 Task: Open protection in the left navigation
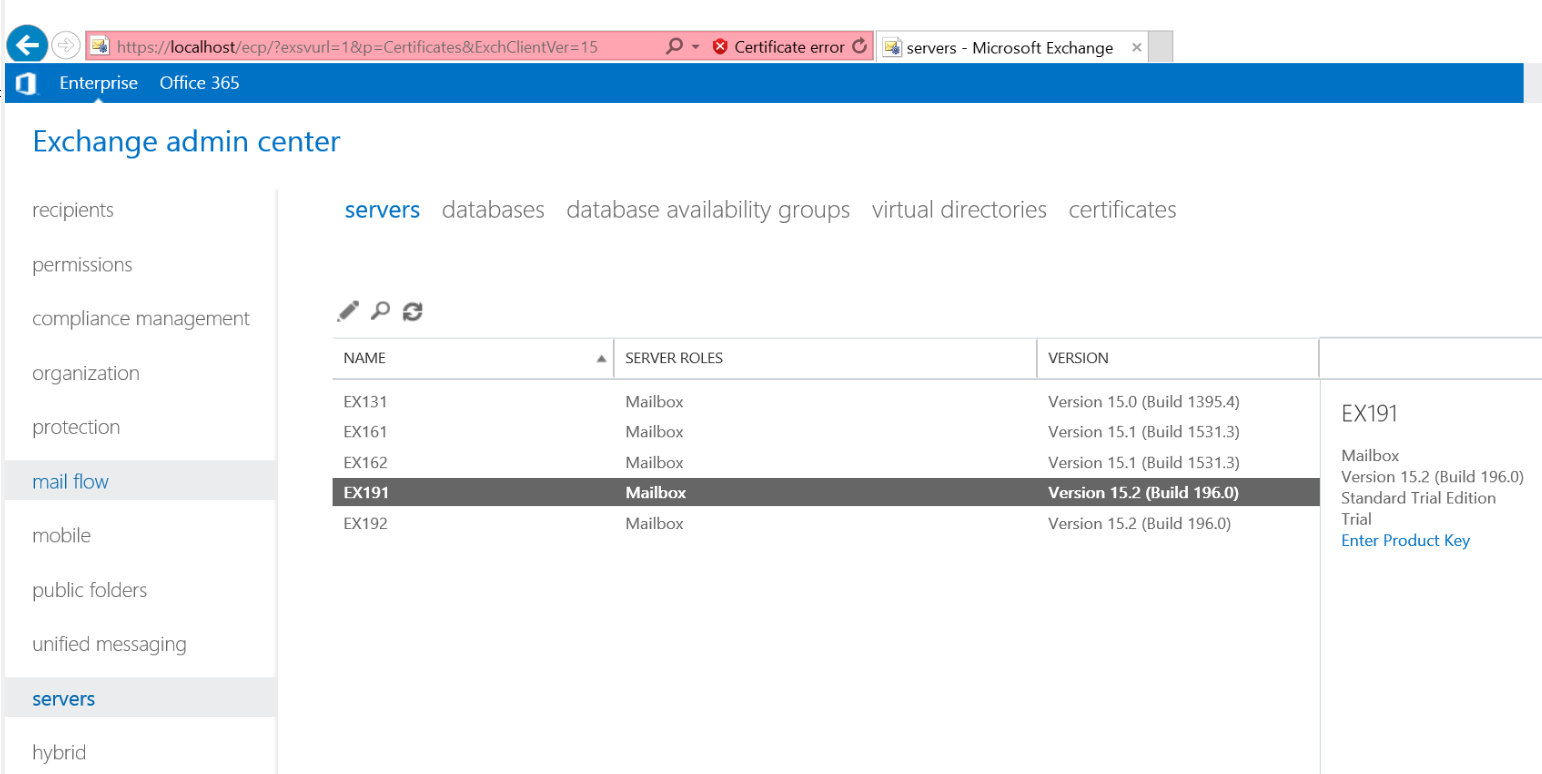(76, 427)
